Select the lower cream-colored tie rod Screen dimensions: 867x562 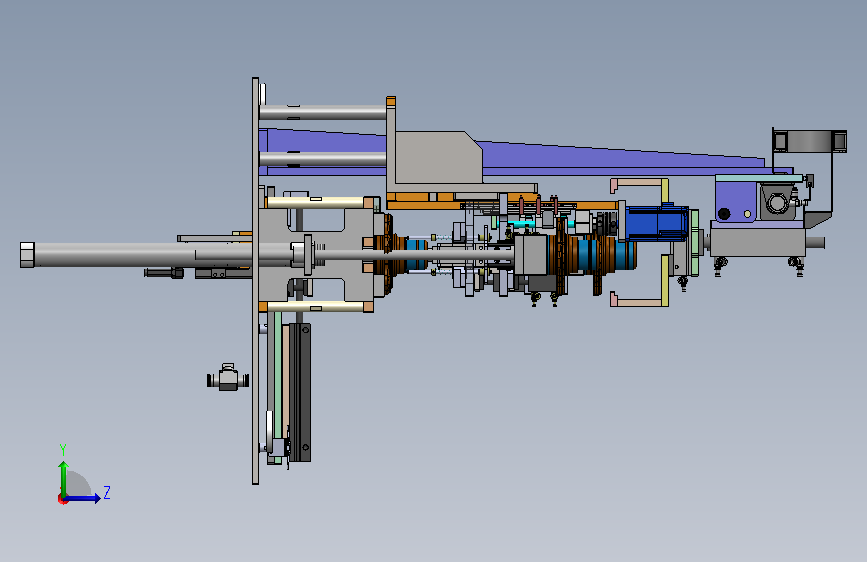click(x=316, y=307)
